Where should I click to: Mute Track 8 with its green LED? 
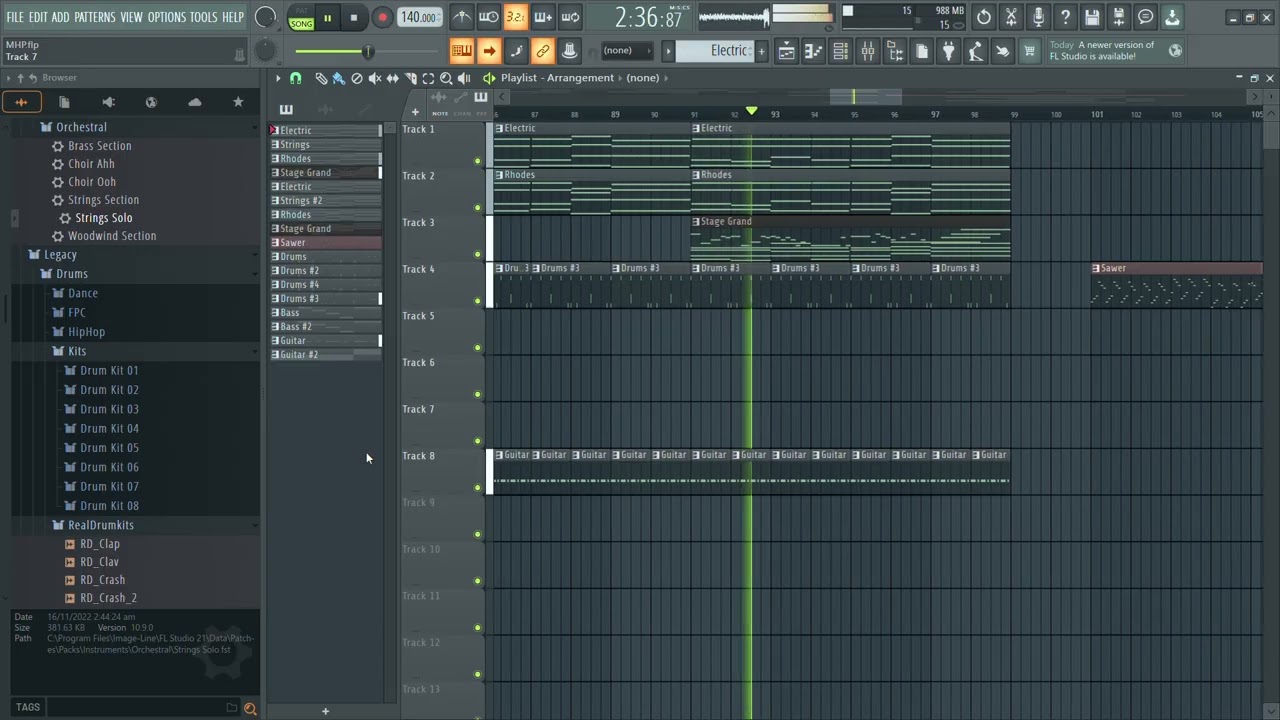pos(477,488)
